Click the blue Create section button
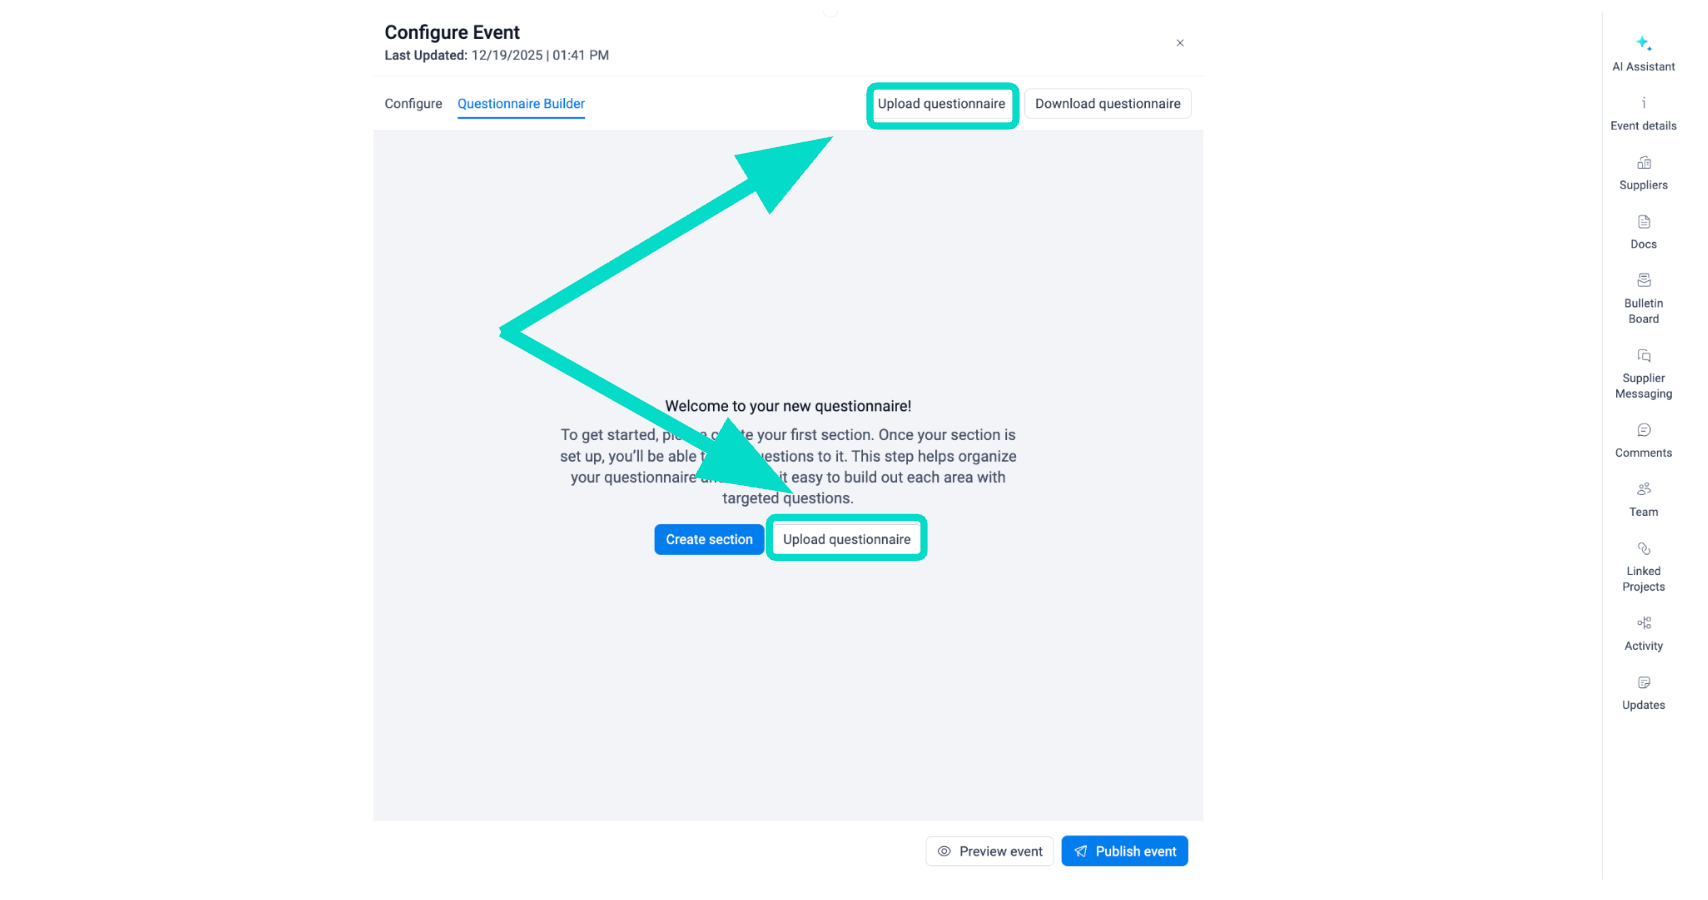Screen dimensions: 1708x900 coord(709,540)
